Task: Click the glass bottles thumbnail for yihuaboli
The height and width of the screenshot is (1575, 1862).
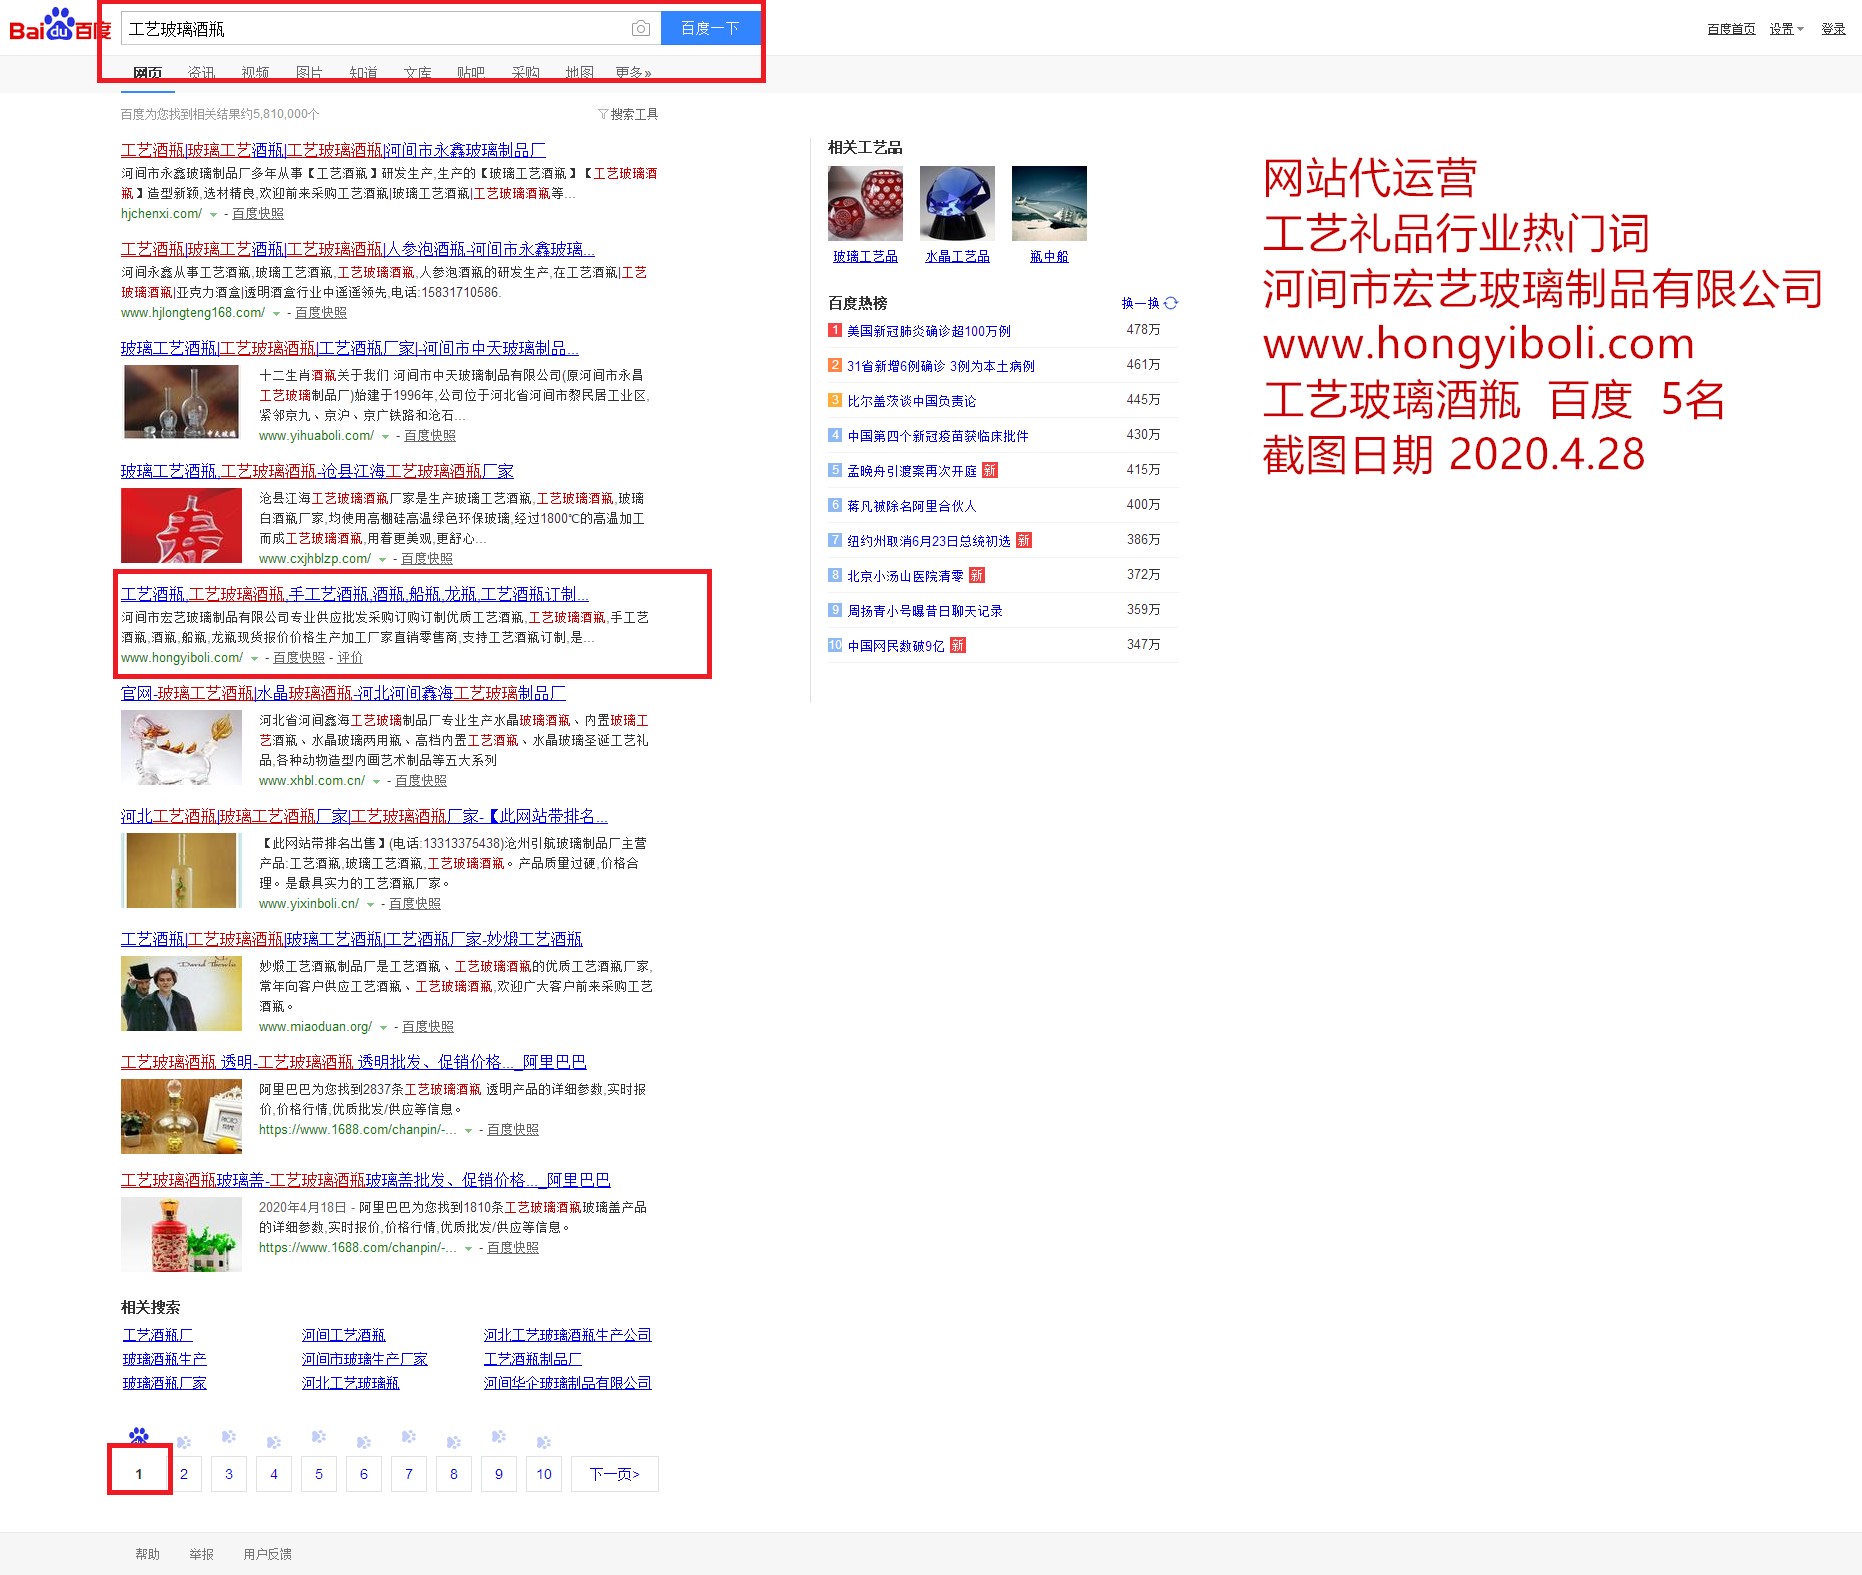Action: [x=181, y=402]
